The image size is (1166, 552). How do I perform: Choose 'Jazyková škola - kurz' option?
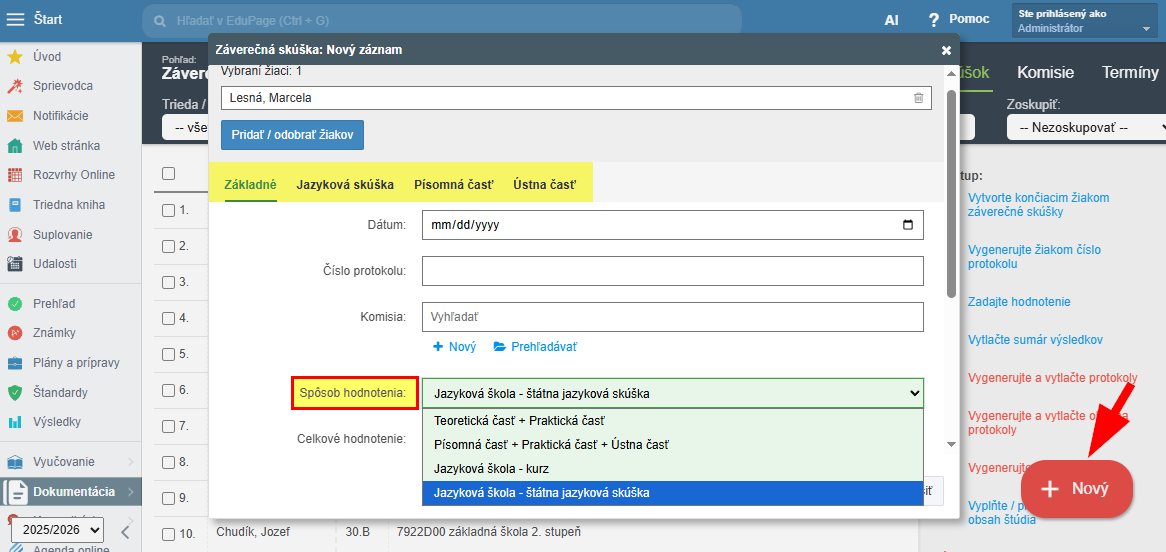(x=491, y=469)
